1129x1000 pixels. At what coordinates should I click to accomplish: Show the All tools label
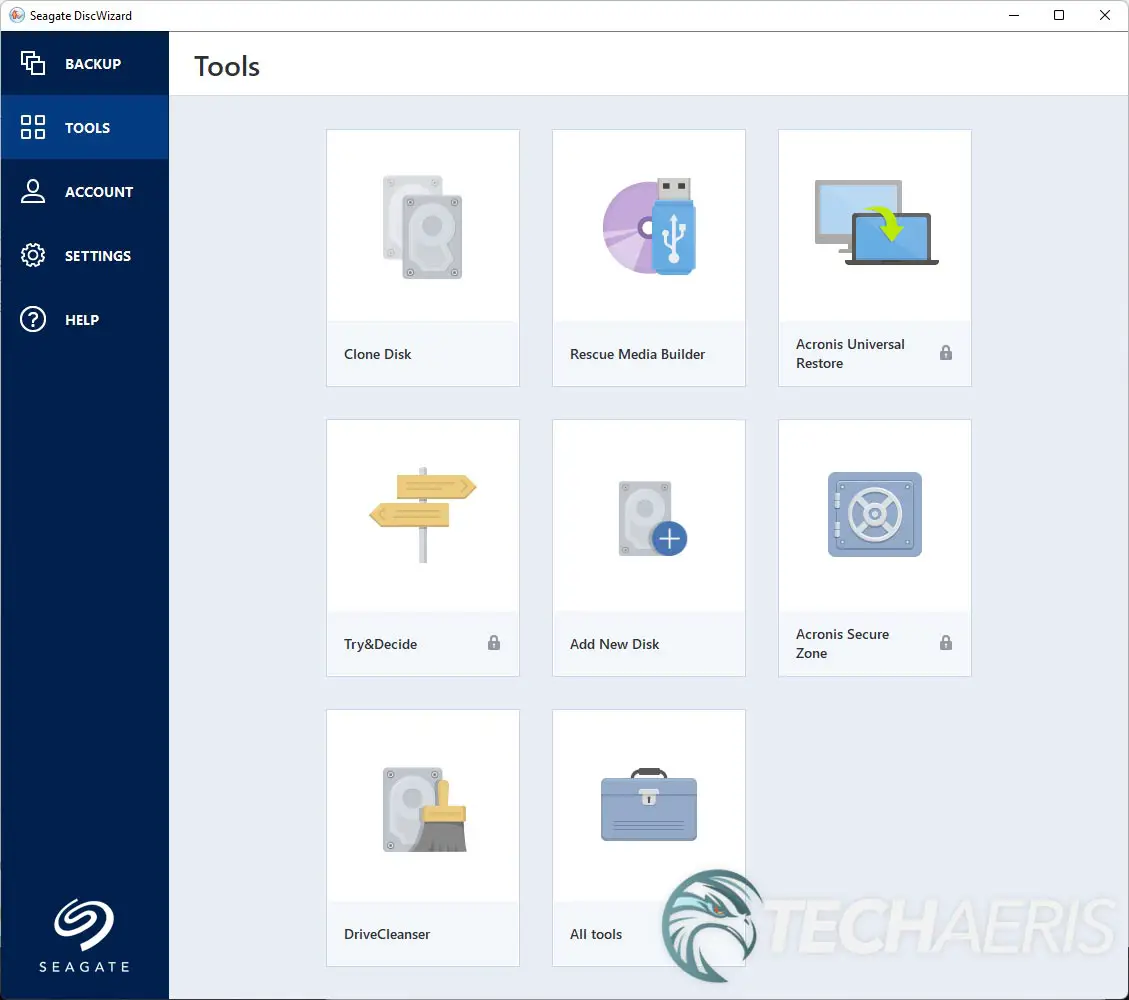coord(595,934)
